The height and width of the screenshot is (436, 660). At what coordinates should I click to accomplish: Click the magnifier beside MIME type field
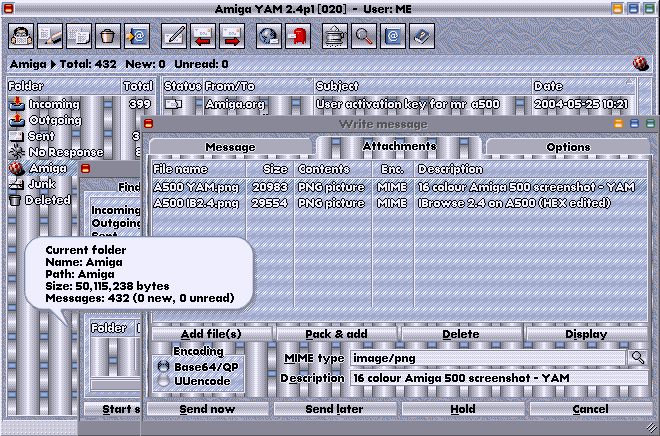pos(638,358)
